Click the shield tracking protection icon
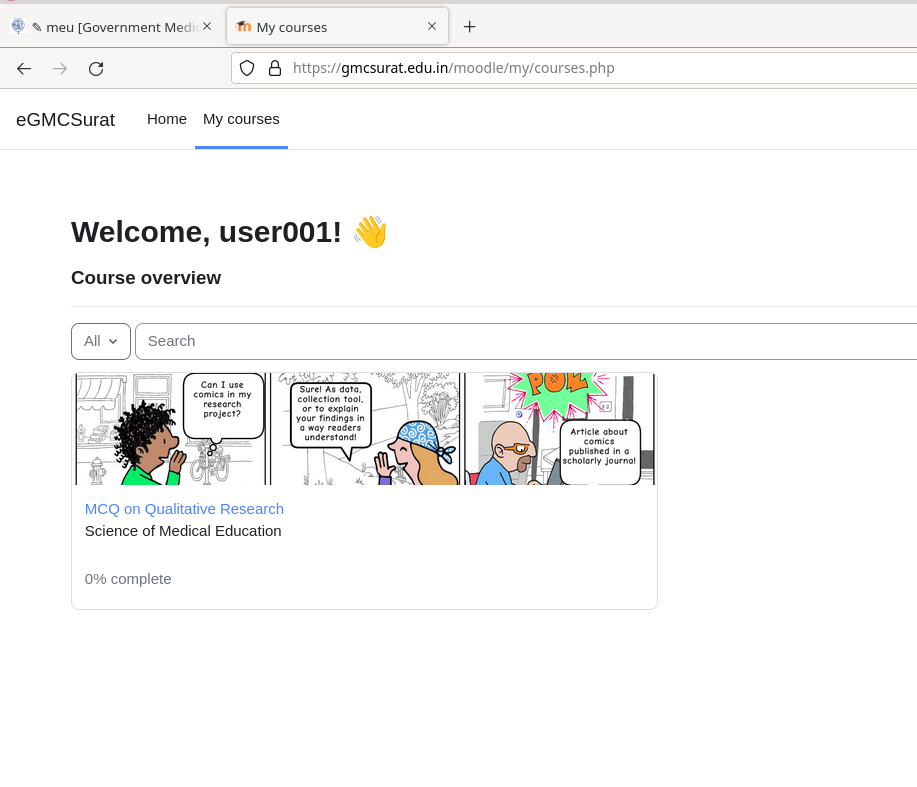Image resolution: width=917 pixels, height=787 pixels. coord(247,68)
